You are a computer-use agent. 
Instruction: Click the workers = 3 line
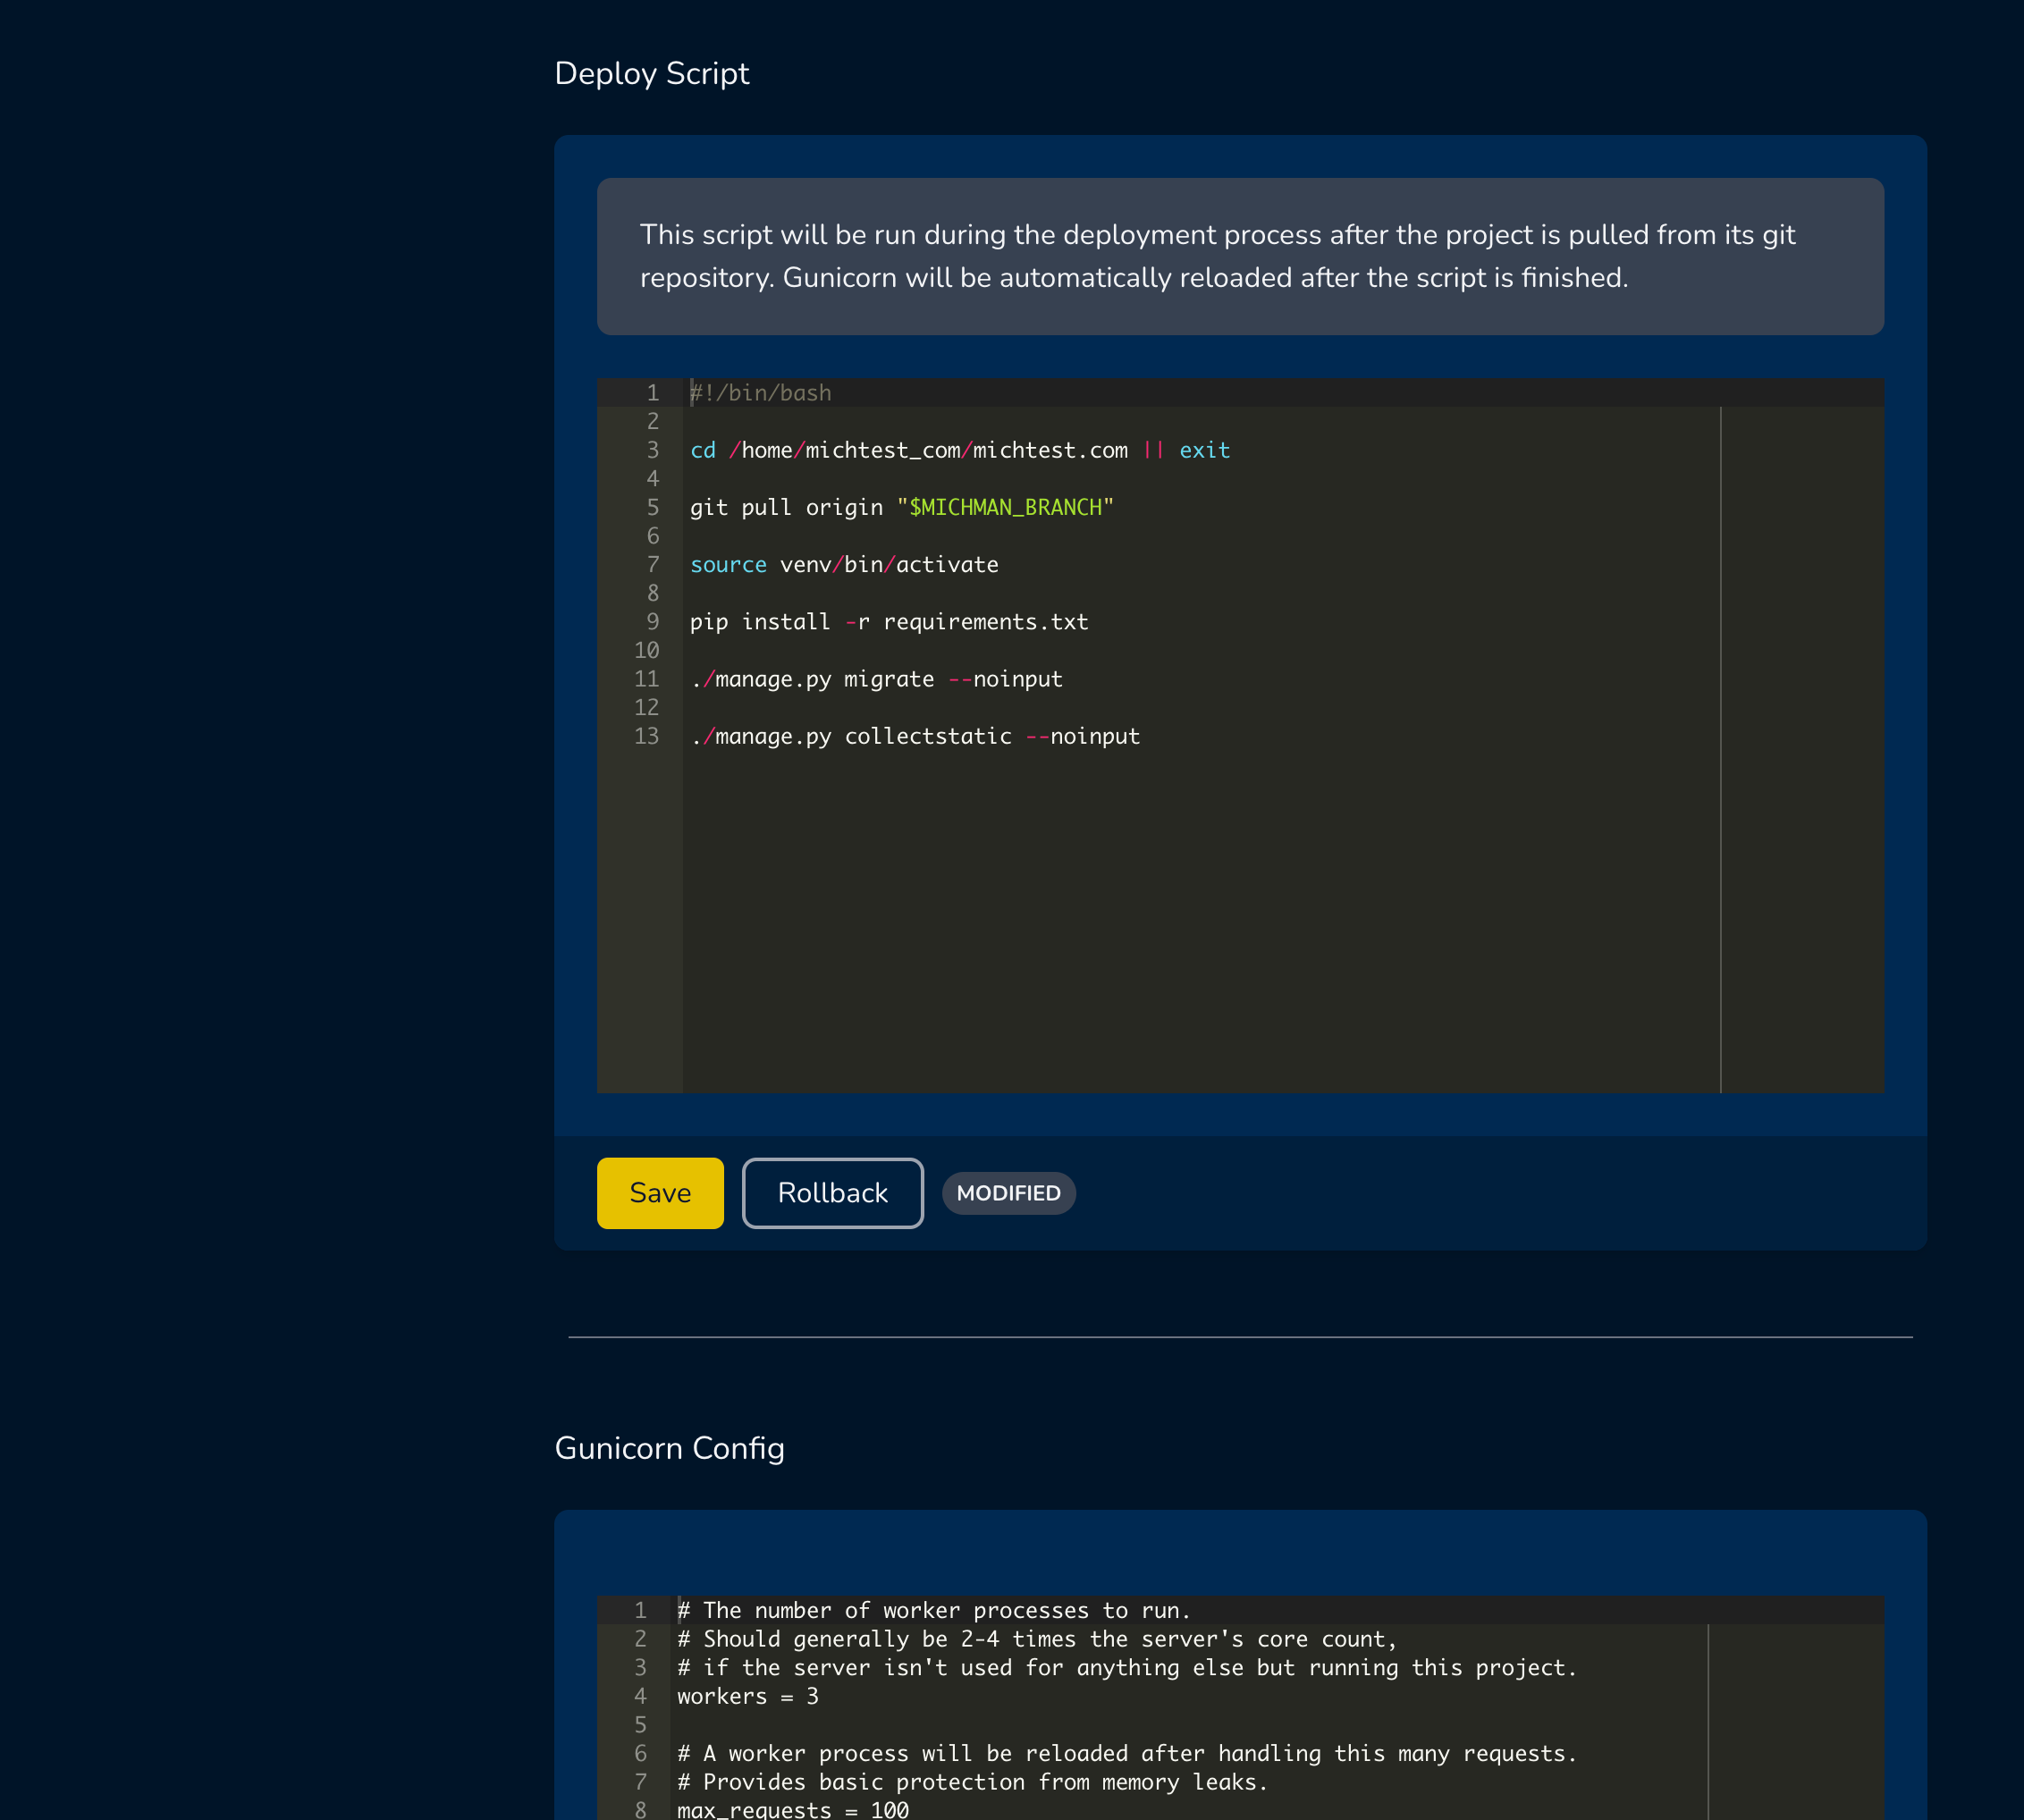[x=747, y=1697]
